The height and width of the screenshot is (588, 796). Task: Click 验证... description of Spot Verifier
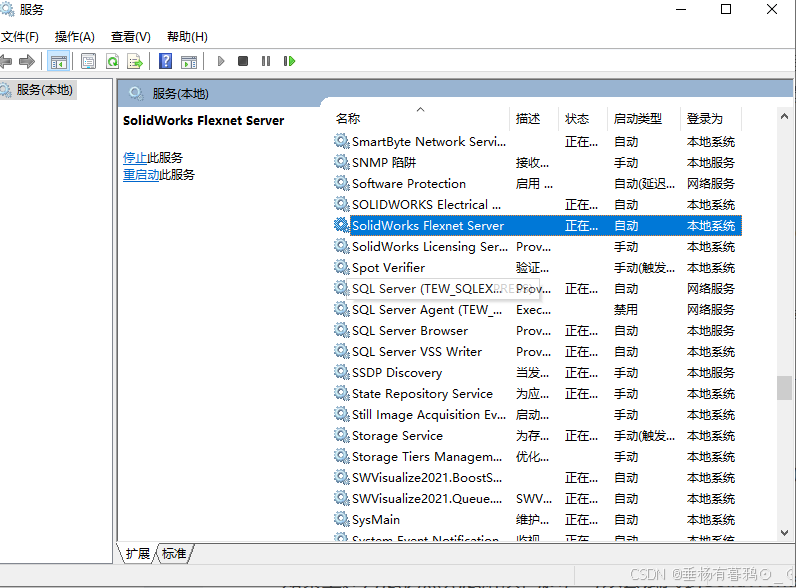532,267
